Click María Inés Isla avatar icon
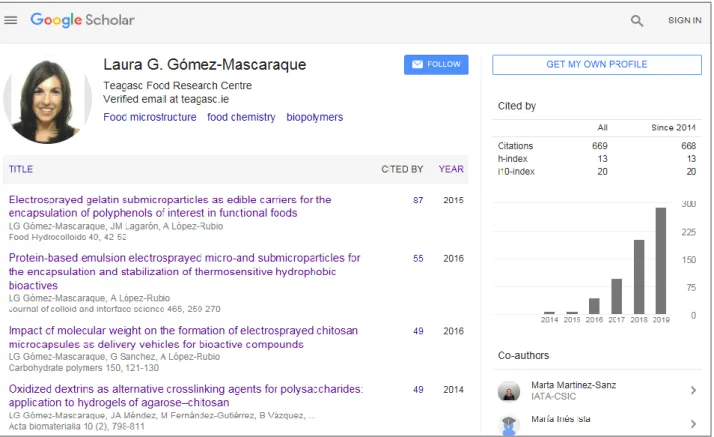The image size is (714, 437). 509,425
